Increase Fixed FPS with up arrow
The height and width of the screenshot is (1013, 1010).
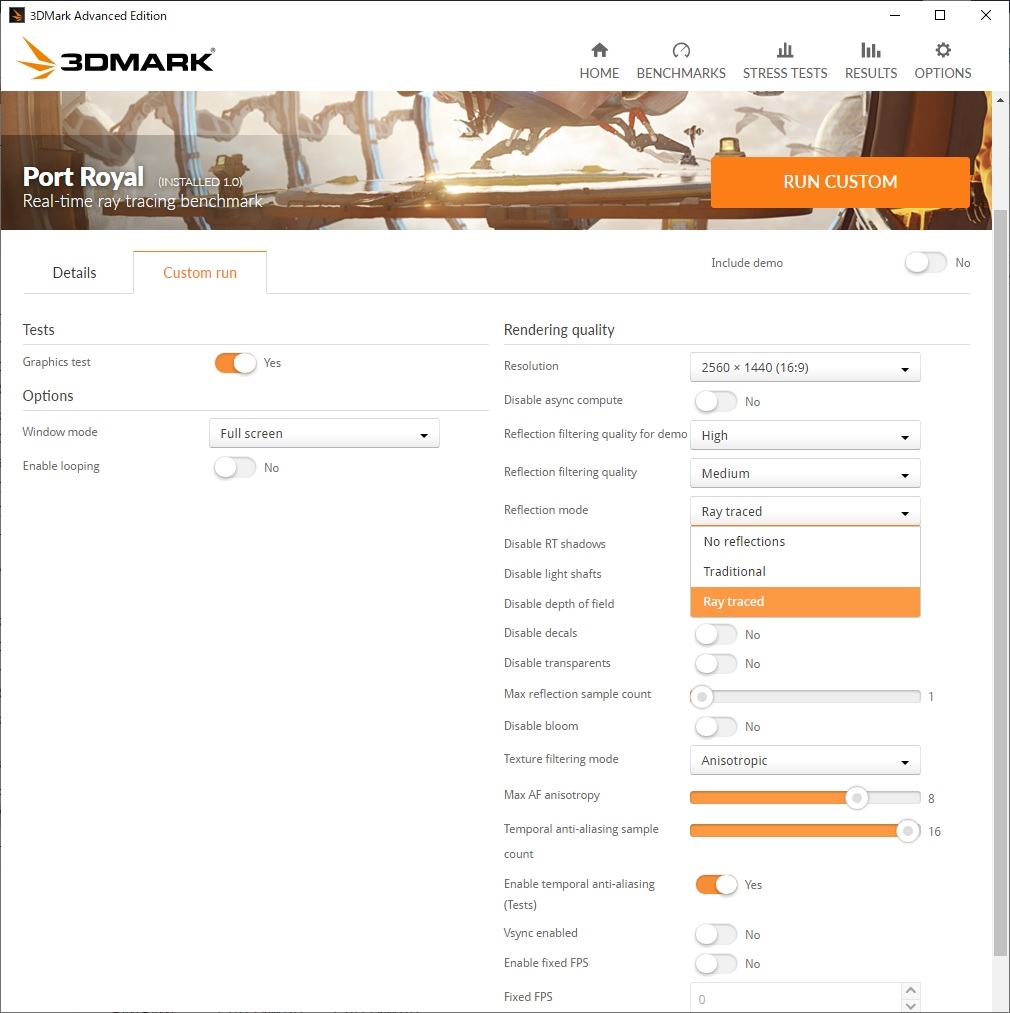[x=911, y=990]
